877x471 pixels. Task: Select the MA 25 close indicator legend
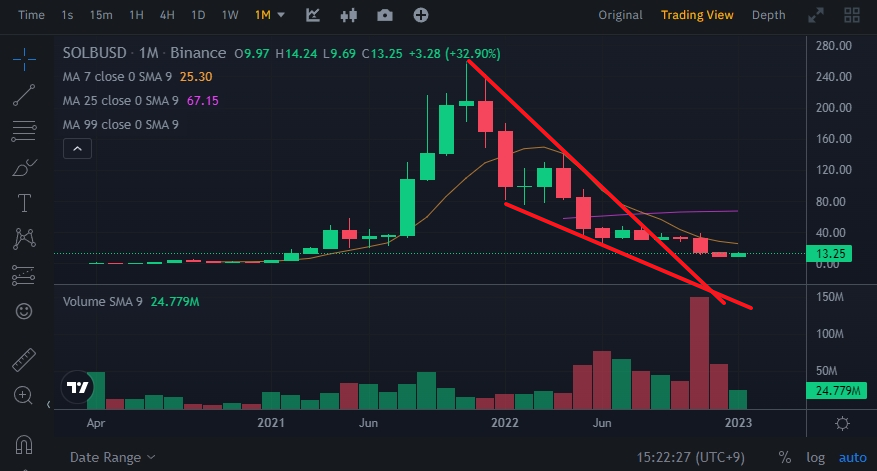(120, 101)
